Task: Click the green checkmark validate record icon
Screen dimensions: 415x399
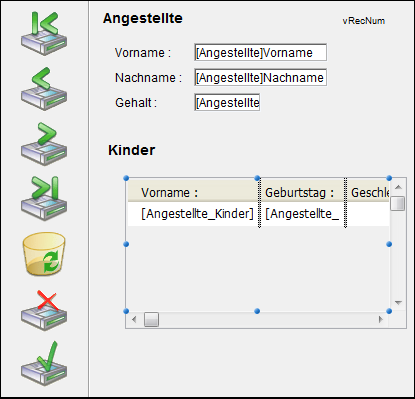Action: click(x=44, y=364)
